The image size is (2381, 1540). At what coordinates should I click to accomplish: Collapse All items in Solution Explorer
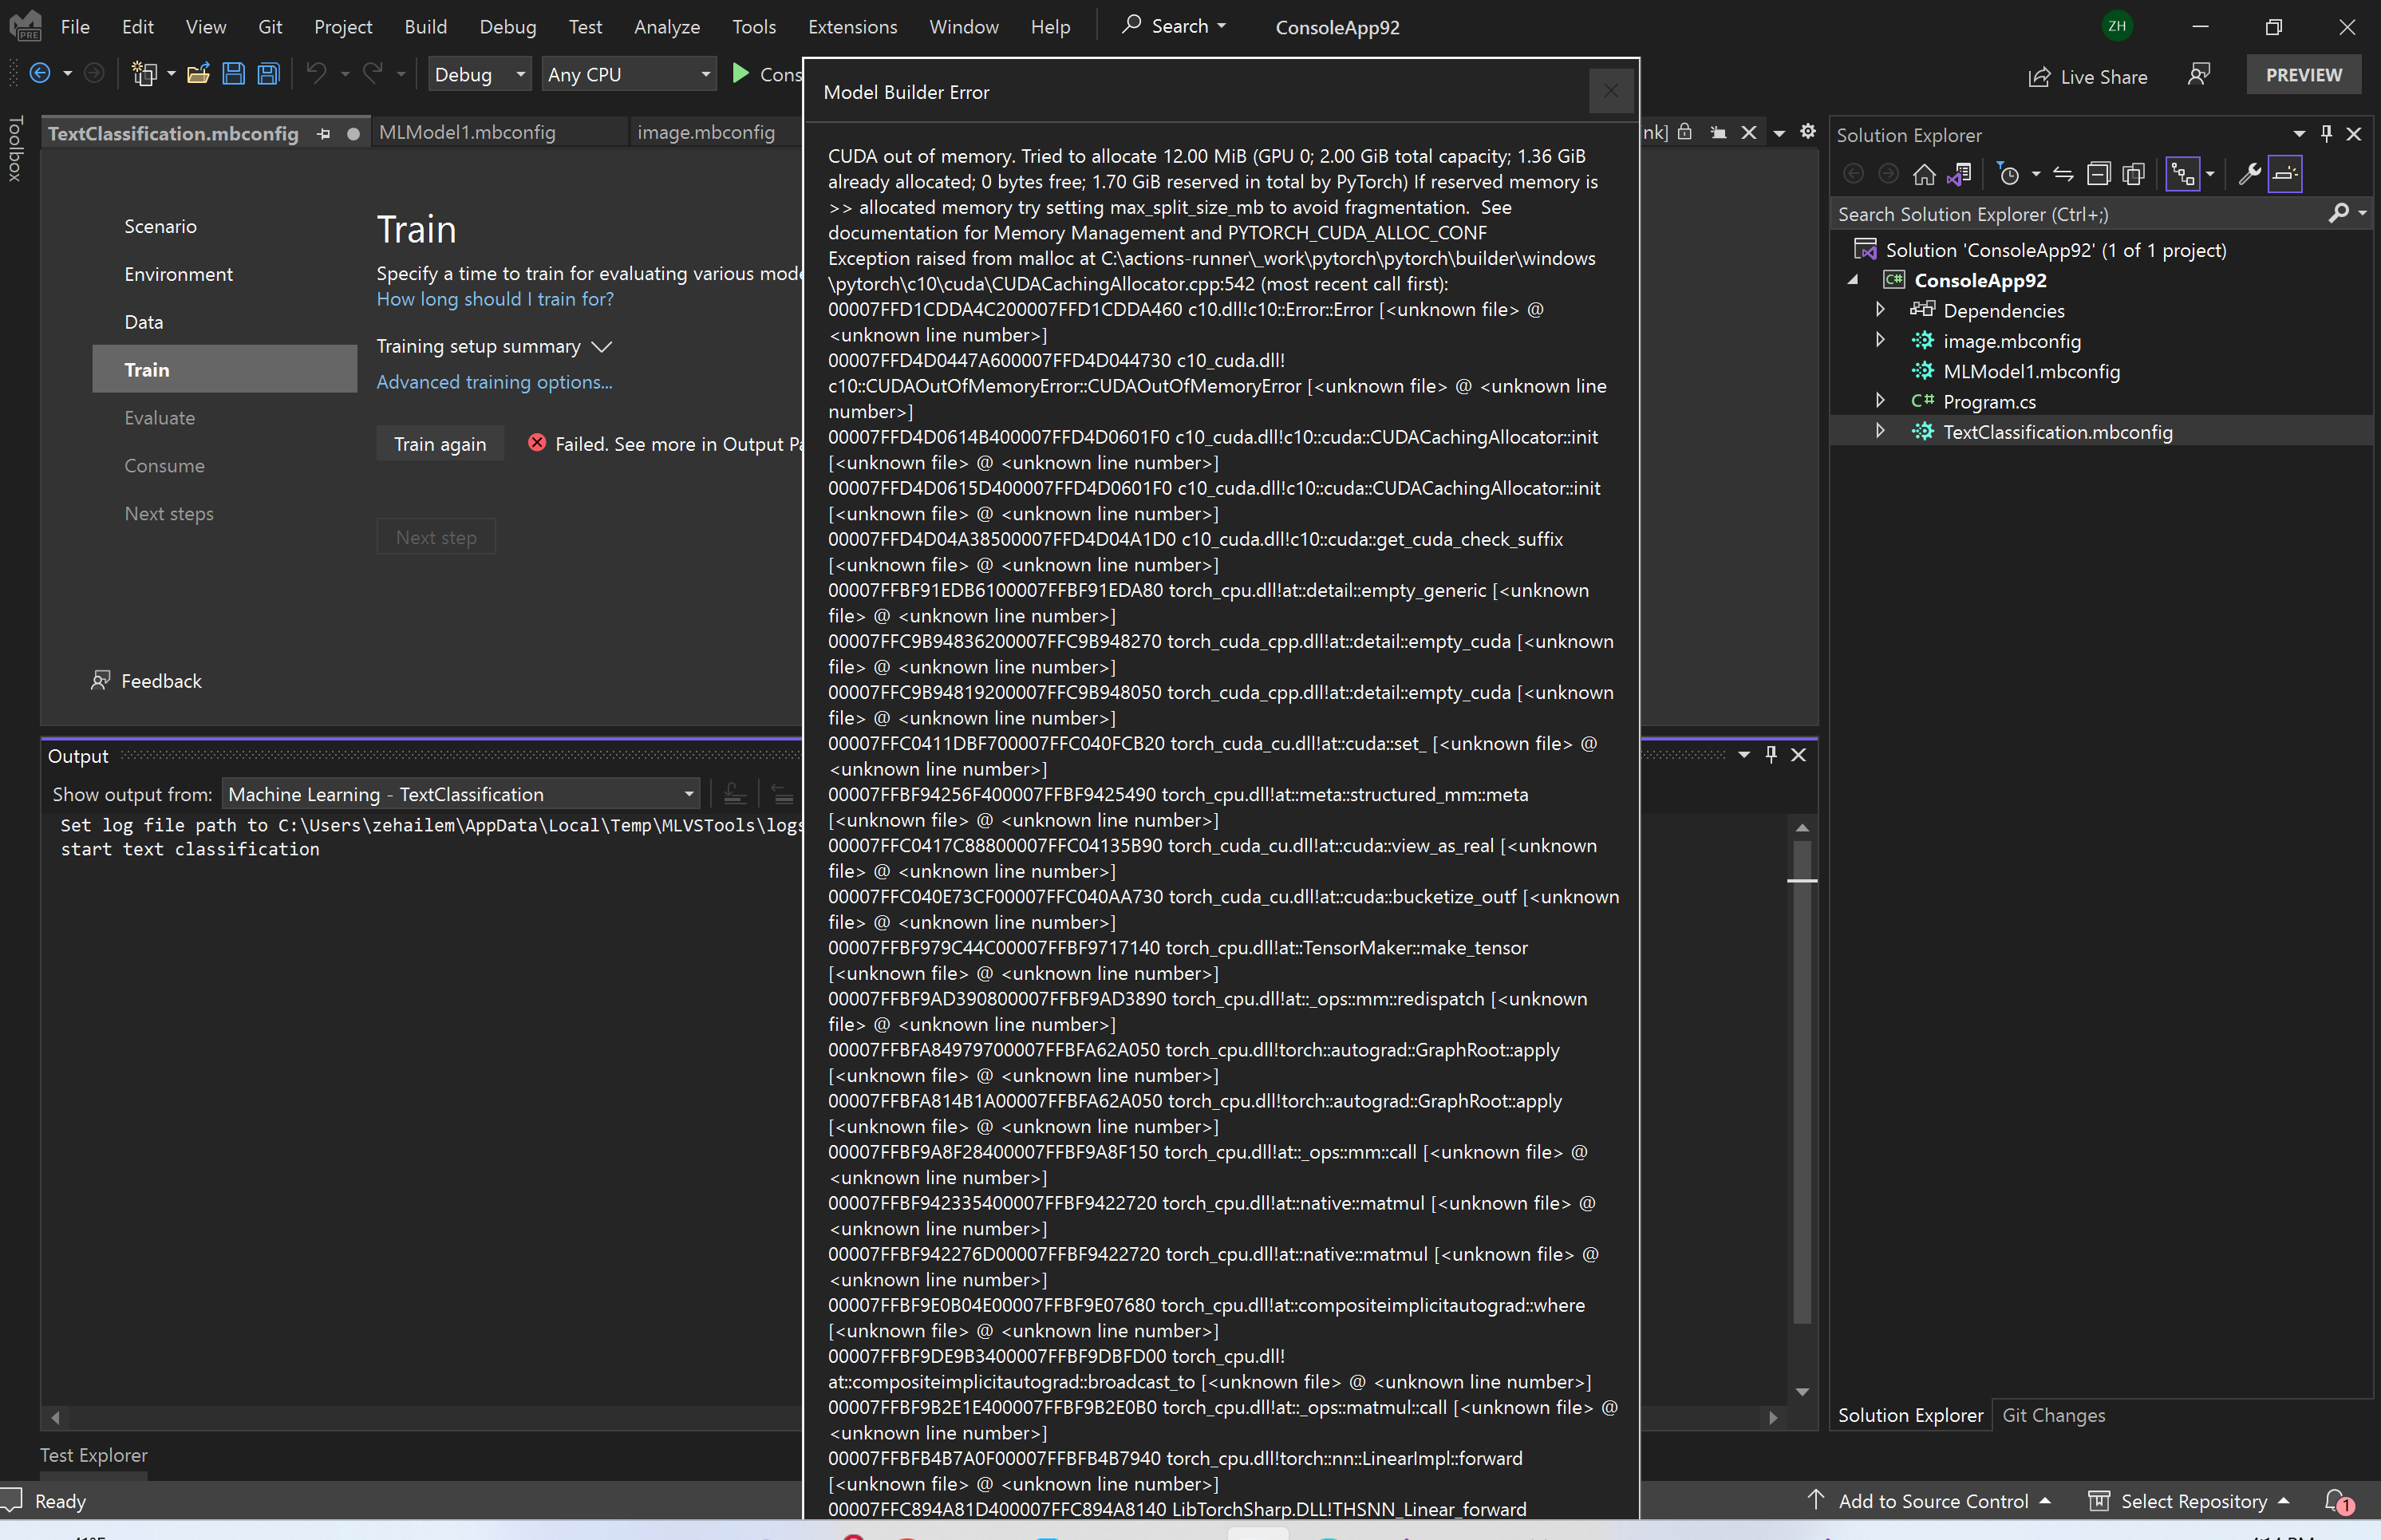coord(2099,173)
